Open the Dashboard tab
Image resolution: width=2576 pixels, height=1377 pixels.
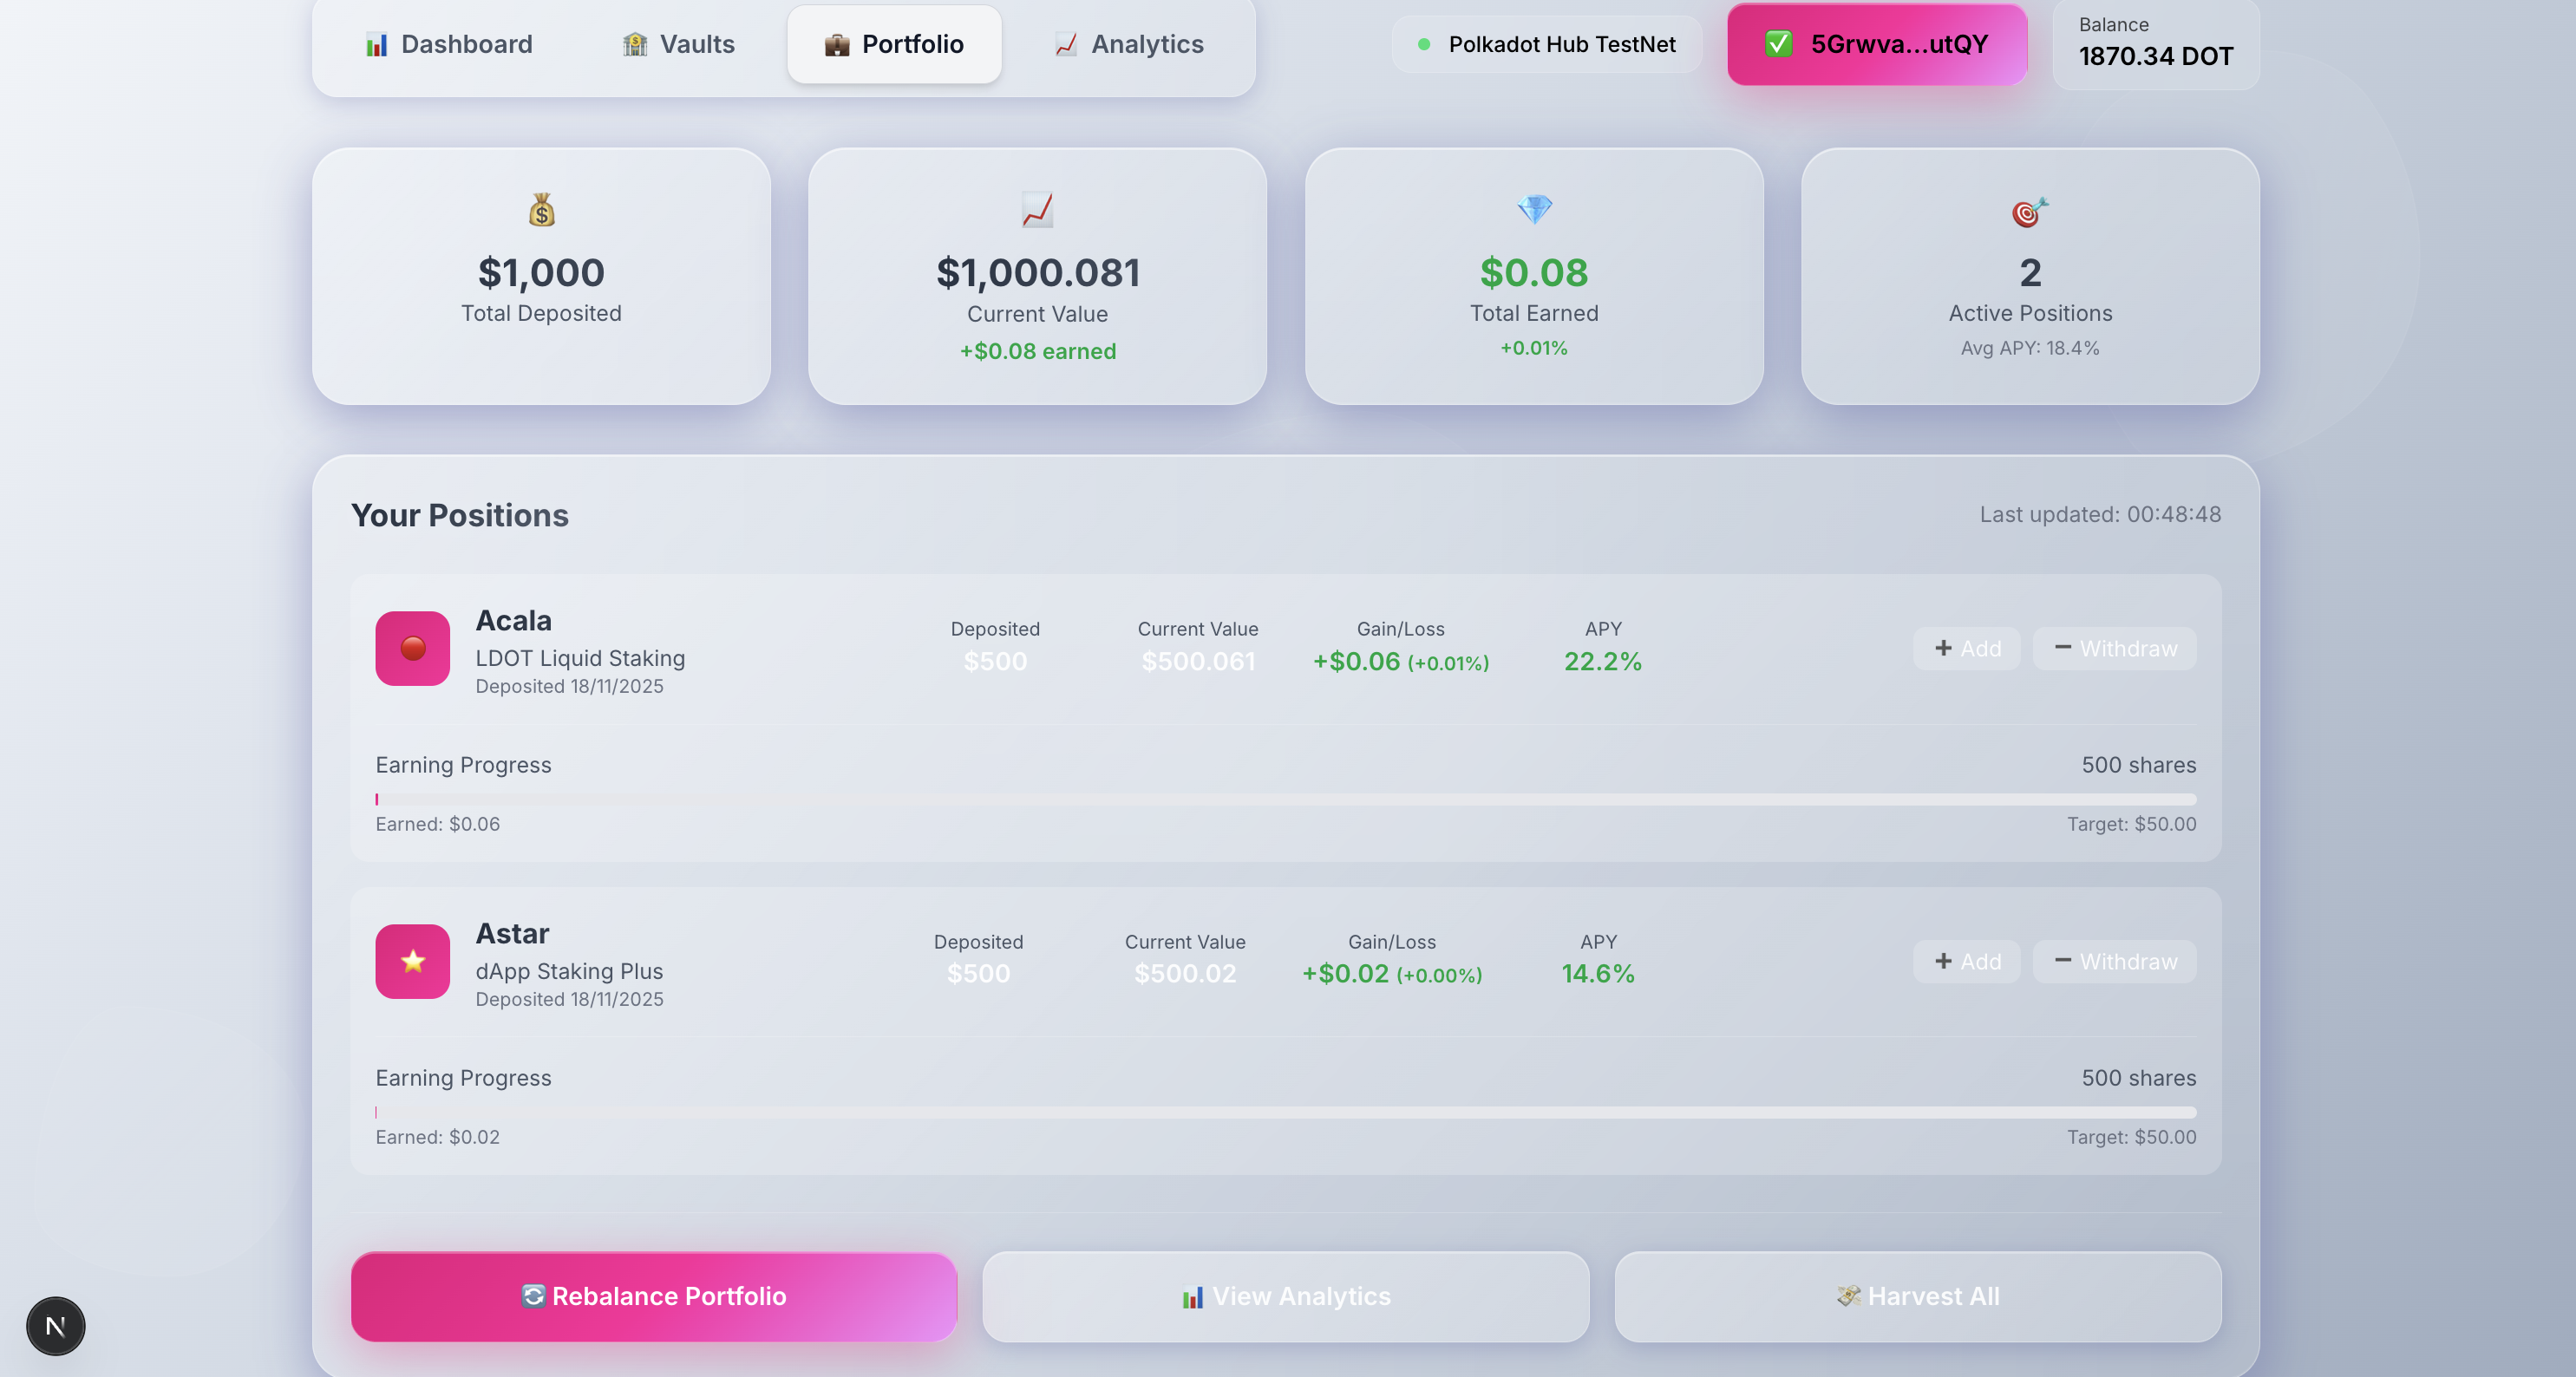pos(448,44)
